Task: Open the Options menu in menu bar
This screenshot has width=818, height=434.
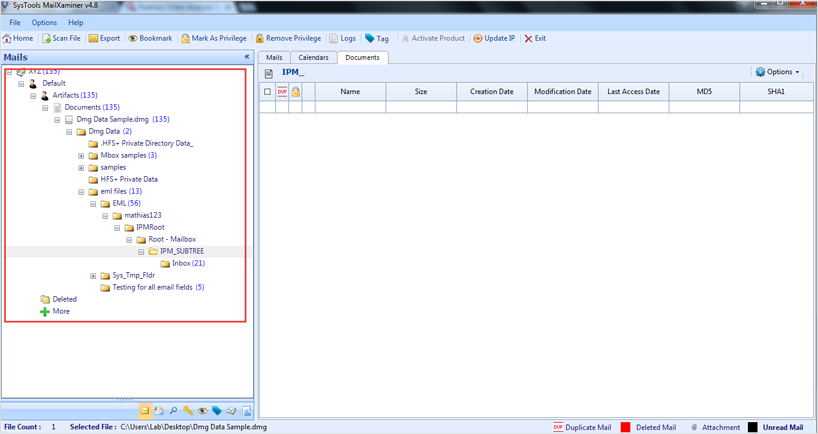Action: (44, 22)
